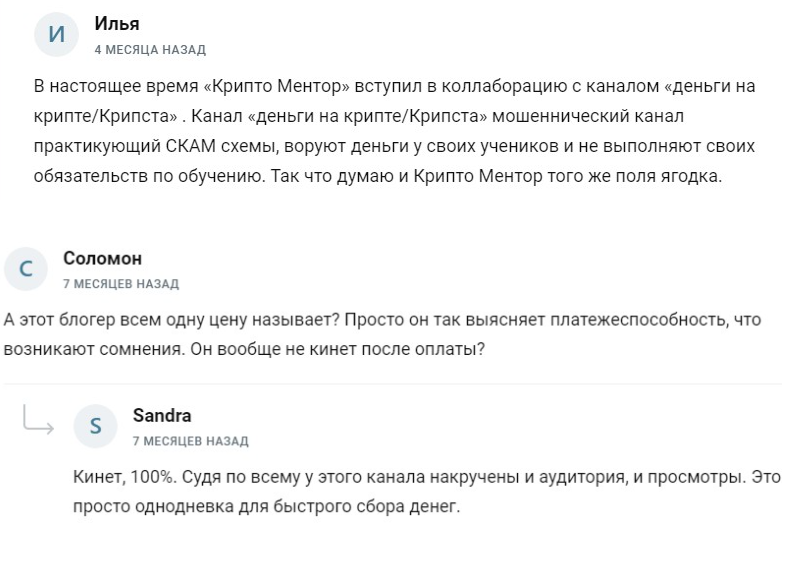Click the timestamp under Соломон's name
The height and width of the screenshot is (569, 794).
(120, 284)
